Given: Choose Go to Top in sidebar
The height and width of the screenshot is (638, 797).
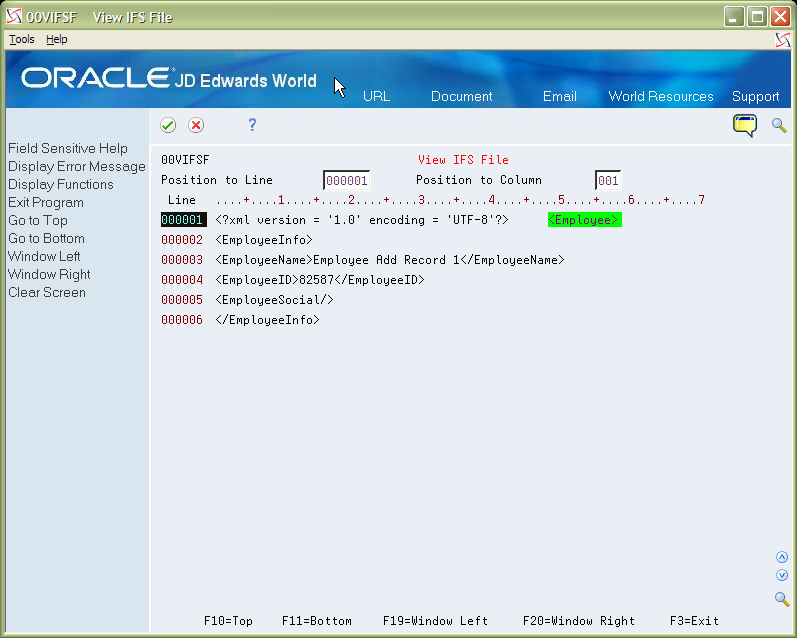Looking at the screenshot, I should [38, 221].
